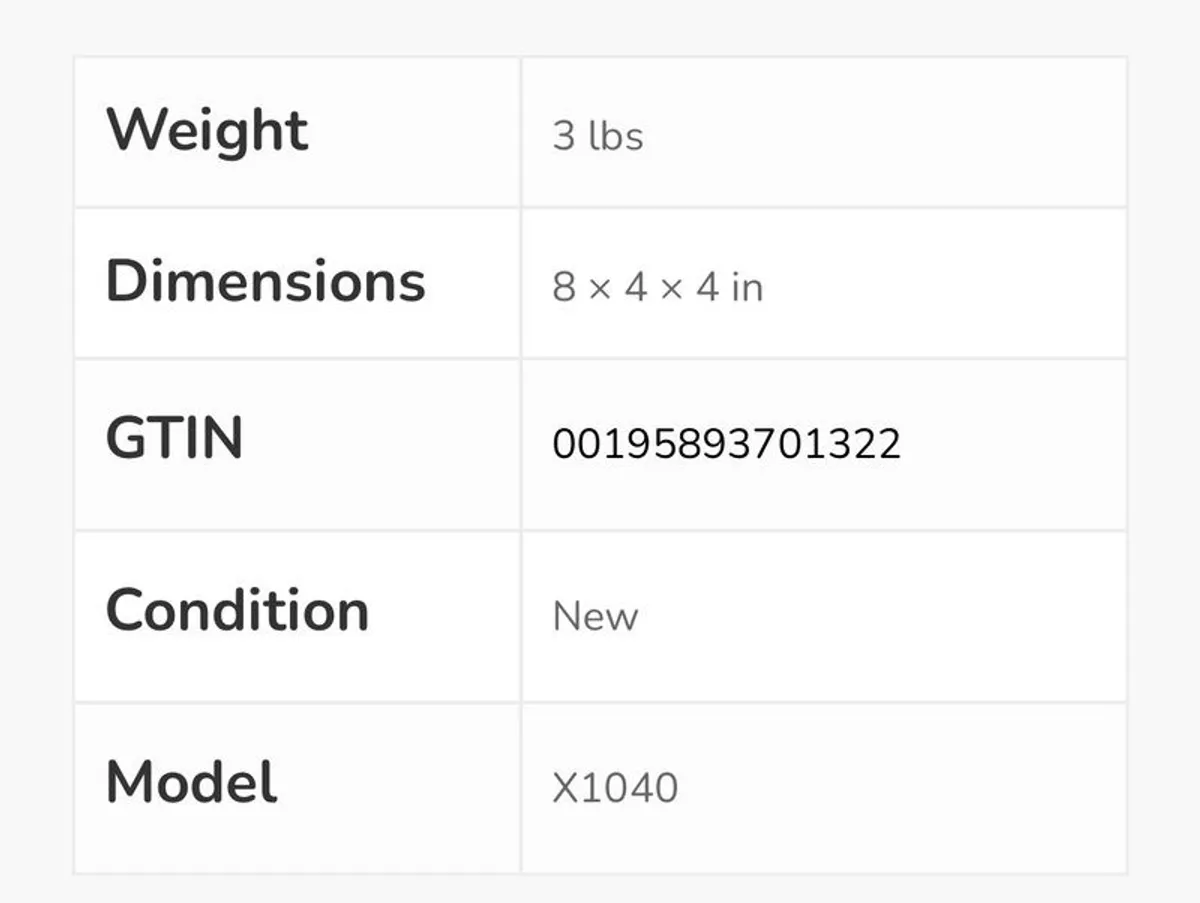Image resolution: width=1200 pixels, height=903 pixels.
Task: Click the number 8 in Dimensions value
Action: click(x=564, y=288)
